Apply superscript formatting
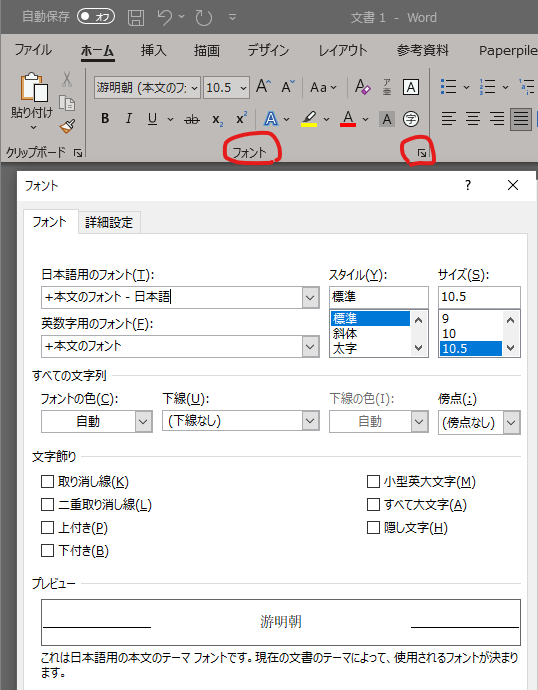This screenshot has width=538, height=690. 242,118
